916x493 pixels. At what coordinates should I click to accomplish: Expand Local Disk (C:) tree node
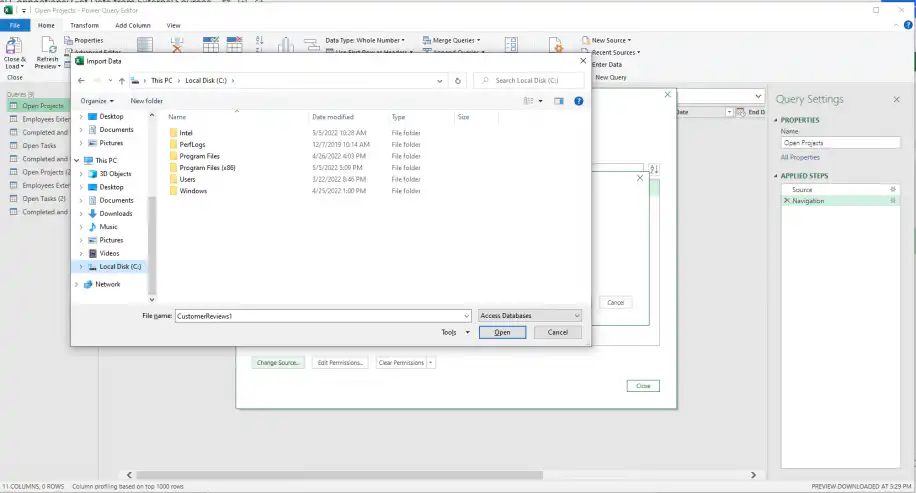81,267
